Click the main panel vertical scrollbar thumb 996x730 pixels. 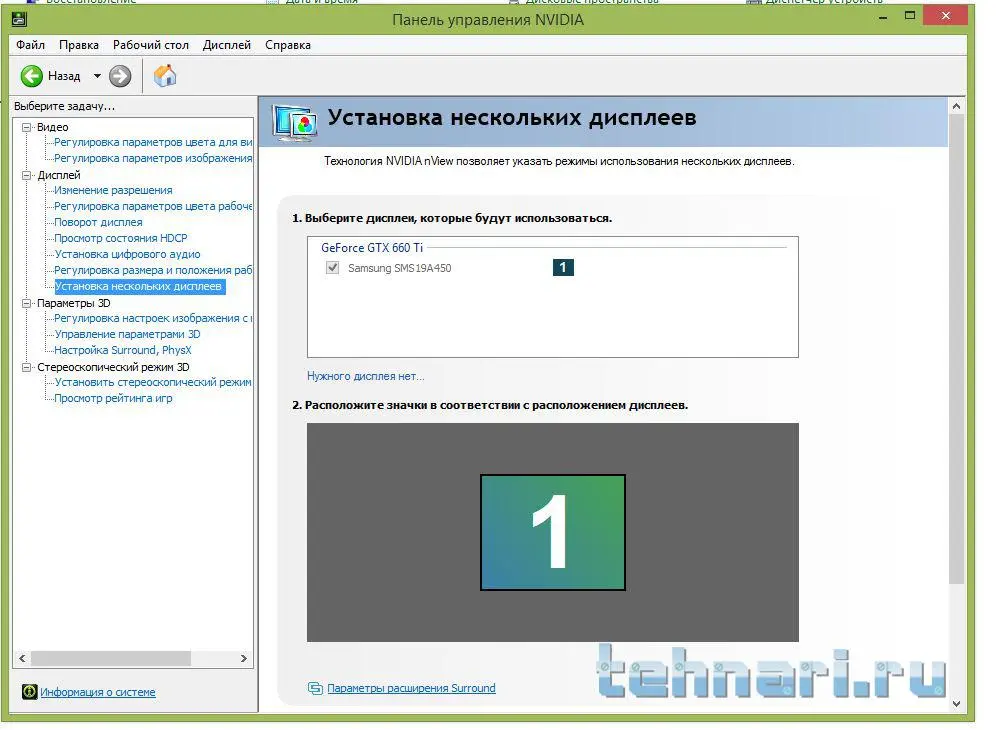957,349
